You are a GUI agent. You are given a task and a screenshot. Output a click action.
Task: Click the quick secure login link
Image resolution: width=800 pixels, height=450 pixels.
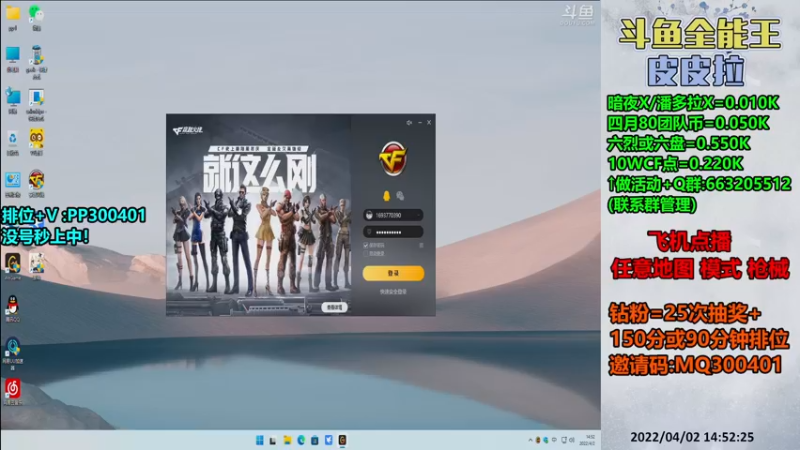coord(393,292)
